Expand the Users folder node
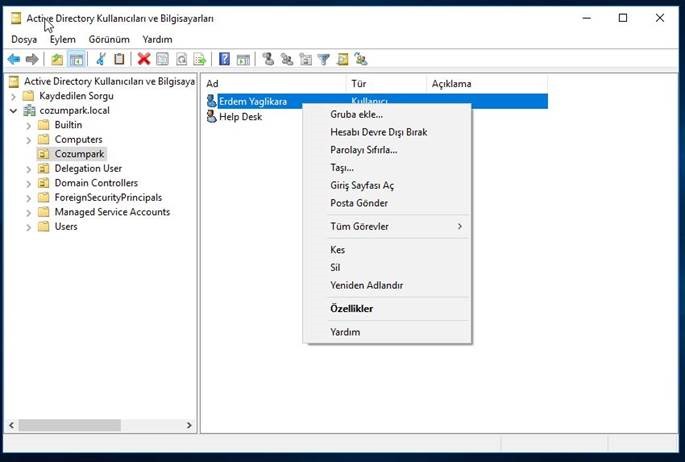The height and width of the screenshot is (462, 685). coord(28,227)
